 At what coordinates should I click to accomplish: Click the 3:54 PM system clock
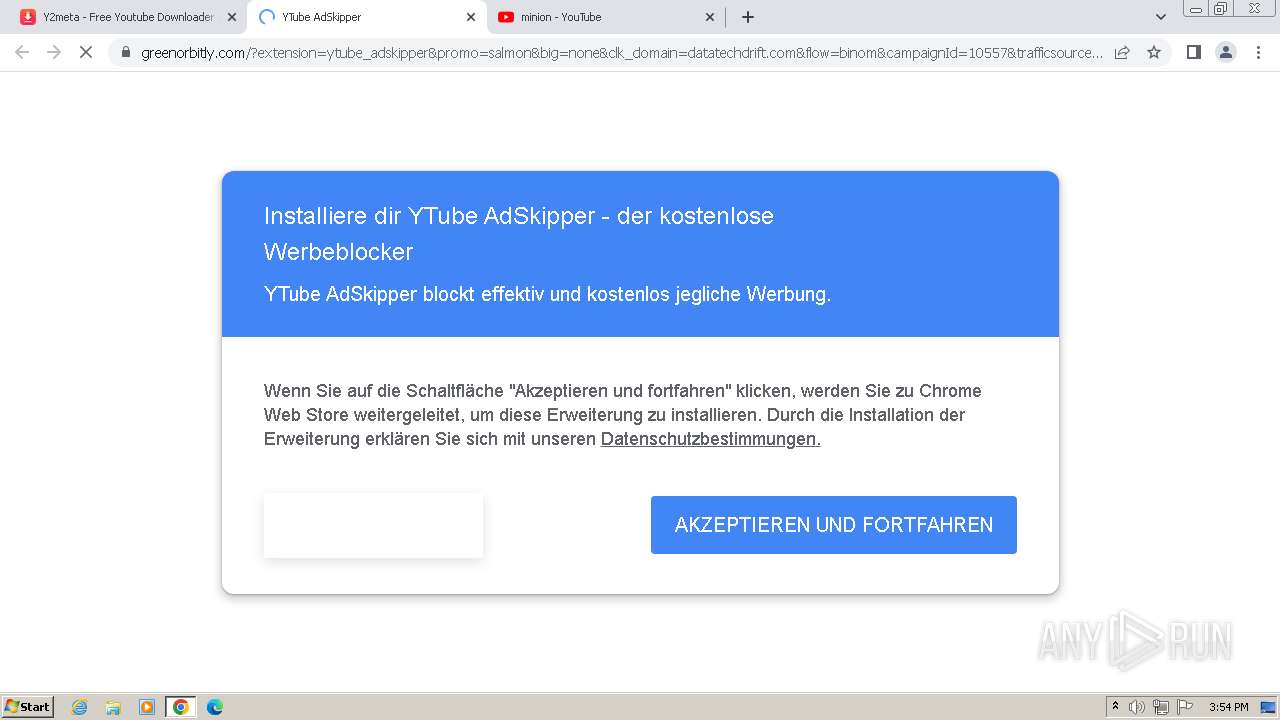[x=1229, y=707]
